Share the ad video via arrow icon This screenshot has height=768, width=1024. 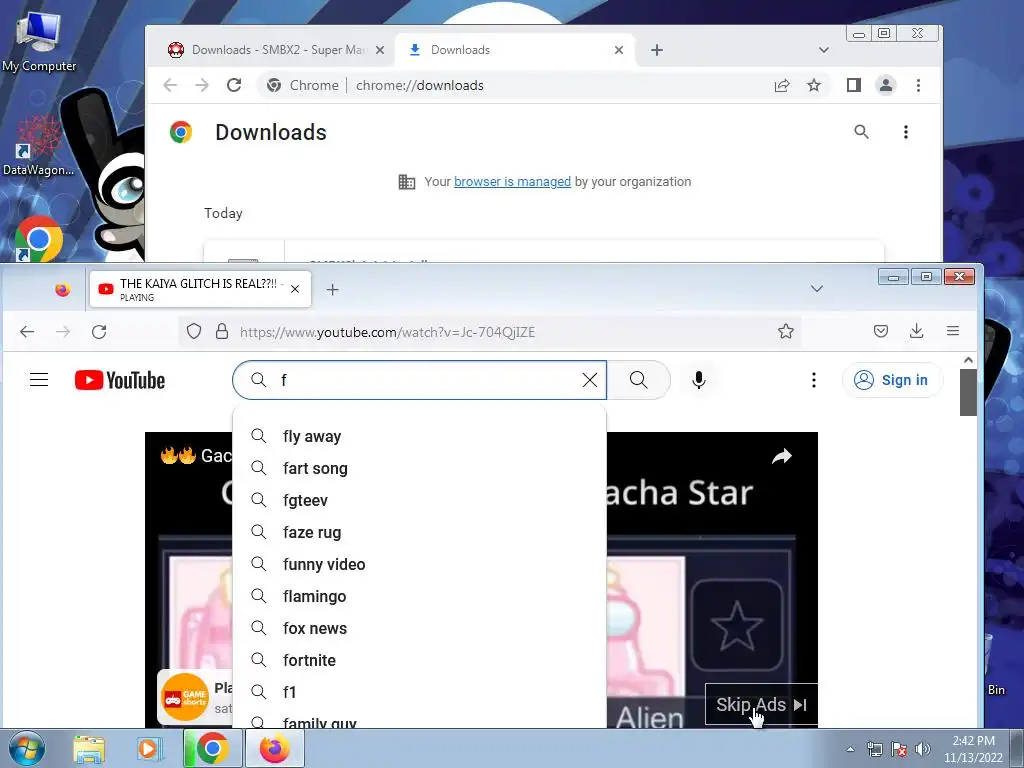[782, 456]
